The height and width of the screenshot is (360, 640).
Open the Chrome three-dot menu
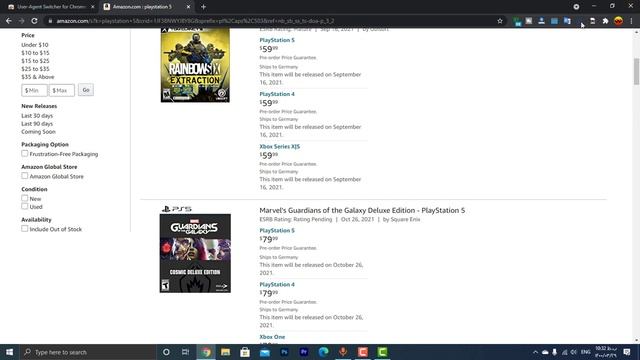(x=631, y=21)
